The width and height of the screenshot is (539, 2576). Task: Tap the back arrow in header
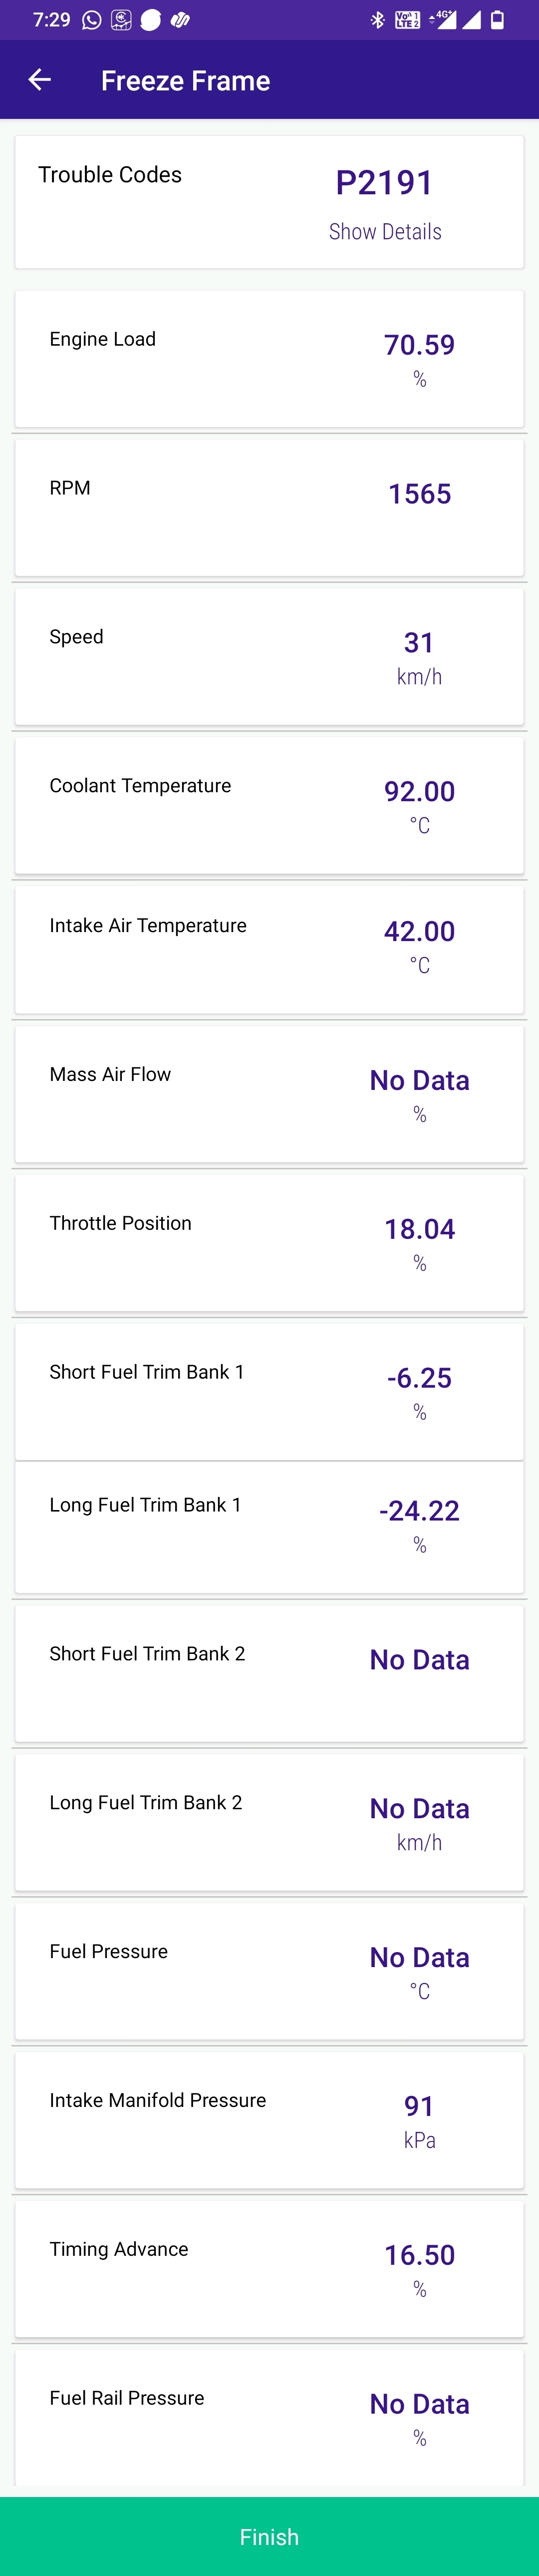coord(40,80)
